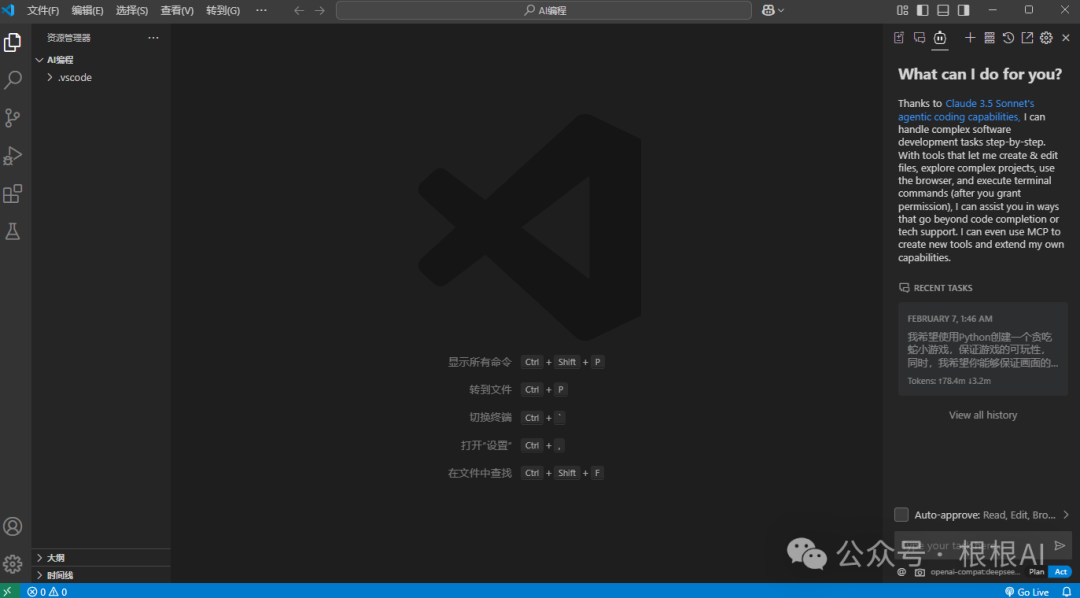Open the Manage gear in activity bar
The width and height of the screenshot is (1080, 598).
(x=12, y=564)
